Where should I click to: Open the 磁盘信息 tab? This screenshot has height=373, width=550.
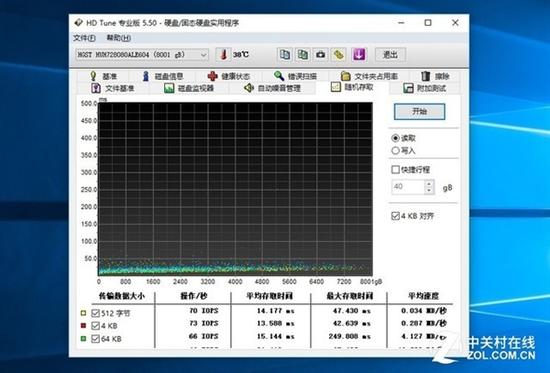tap(163, 76)
